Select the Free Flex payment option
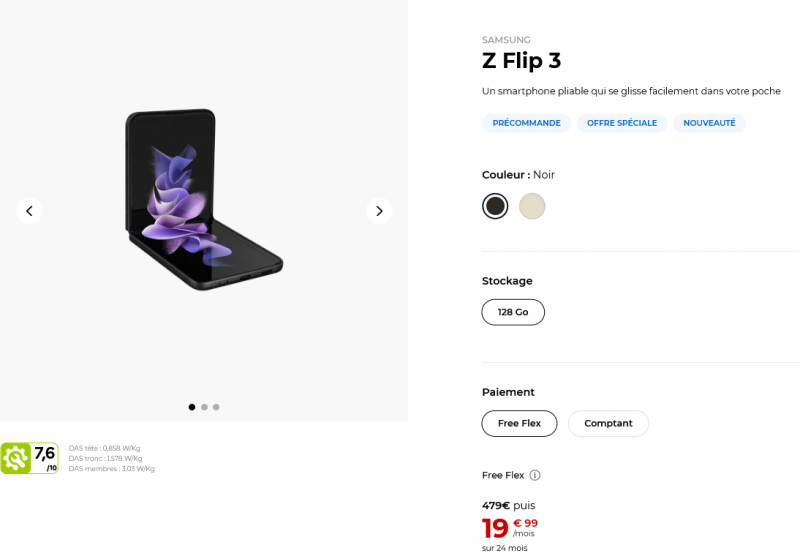This screenshot has width=800, height=556. pos(519,423)
